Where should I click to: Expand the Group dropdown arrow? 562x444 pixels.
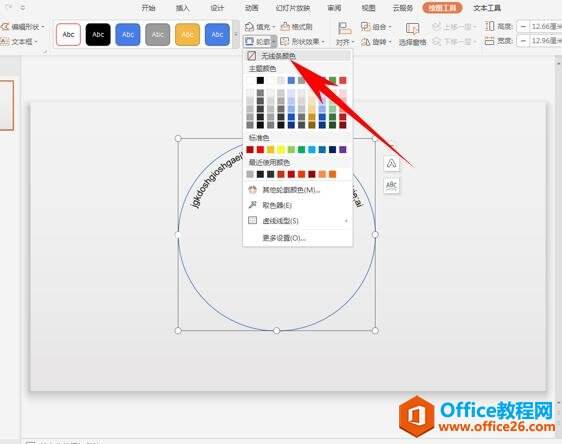390,27
